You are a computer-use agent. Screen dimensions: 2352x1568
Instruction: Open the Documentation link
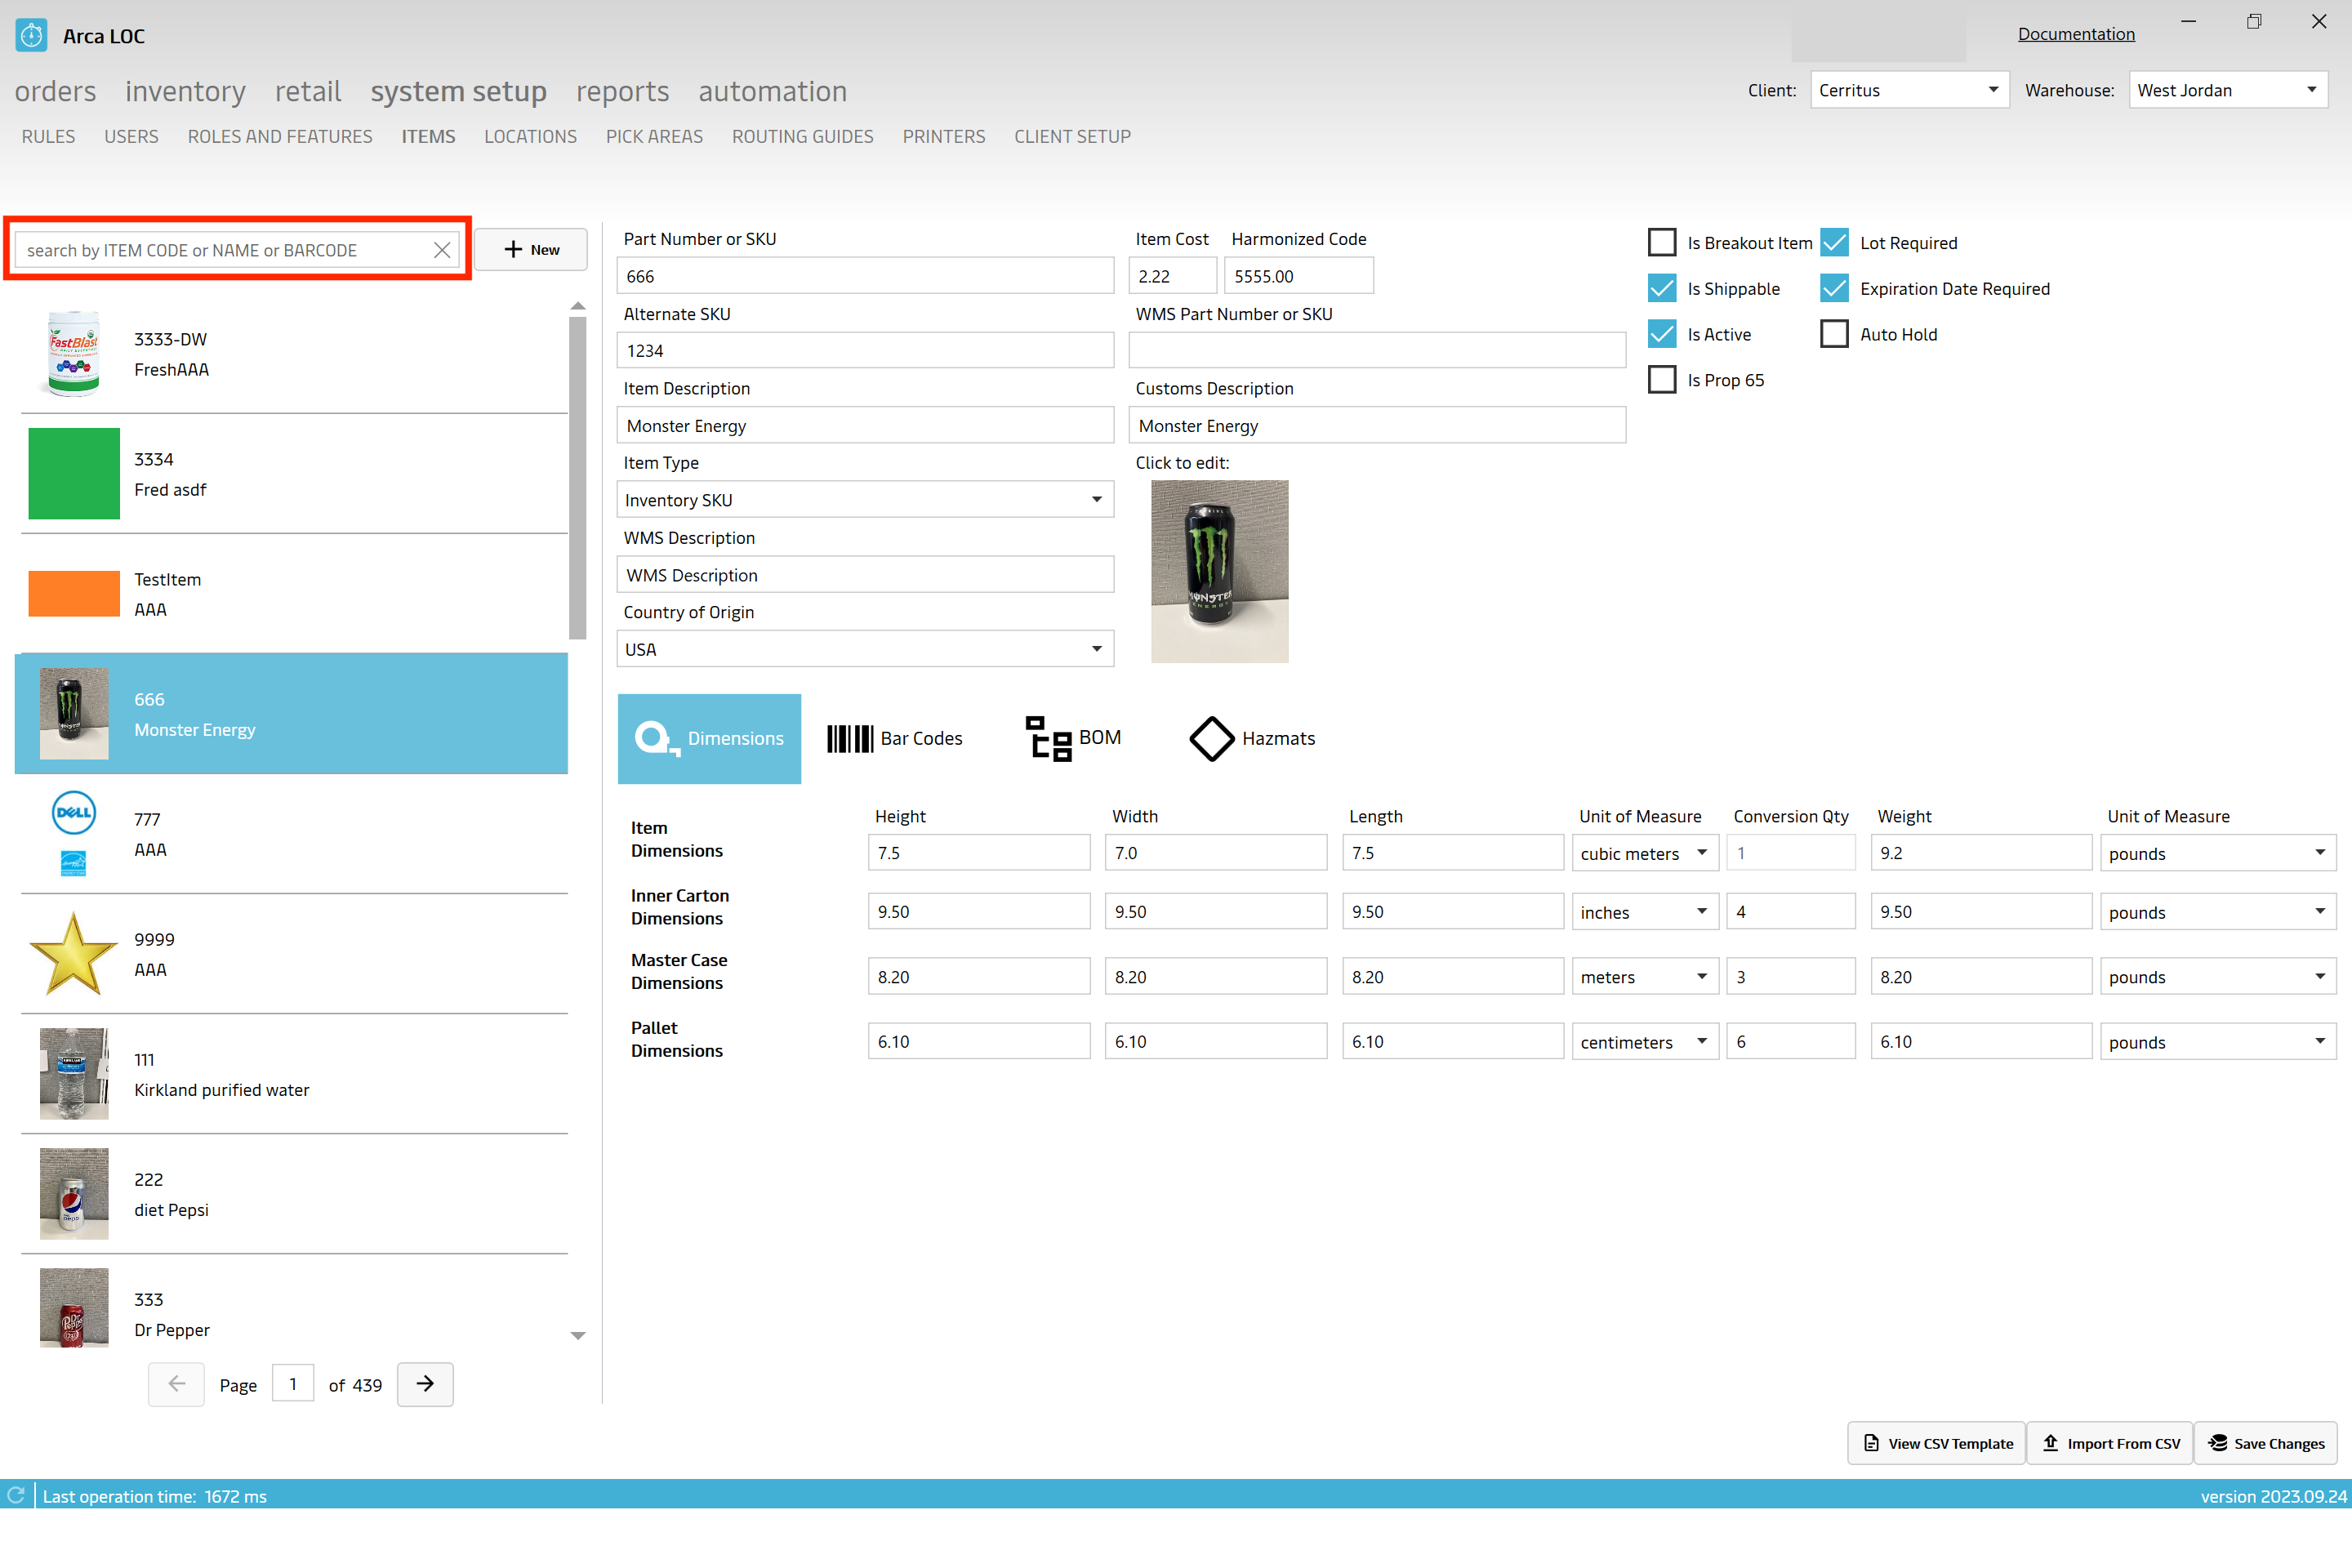(x=2076, y=34)
